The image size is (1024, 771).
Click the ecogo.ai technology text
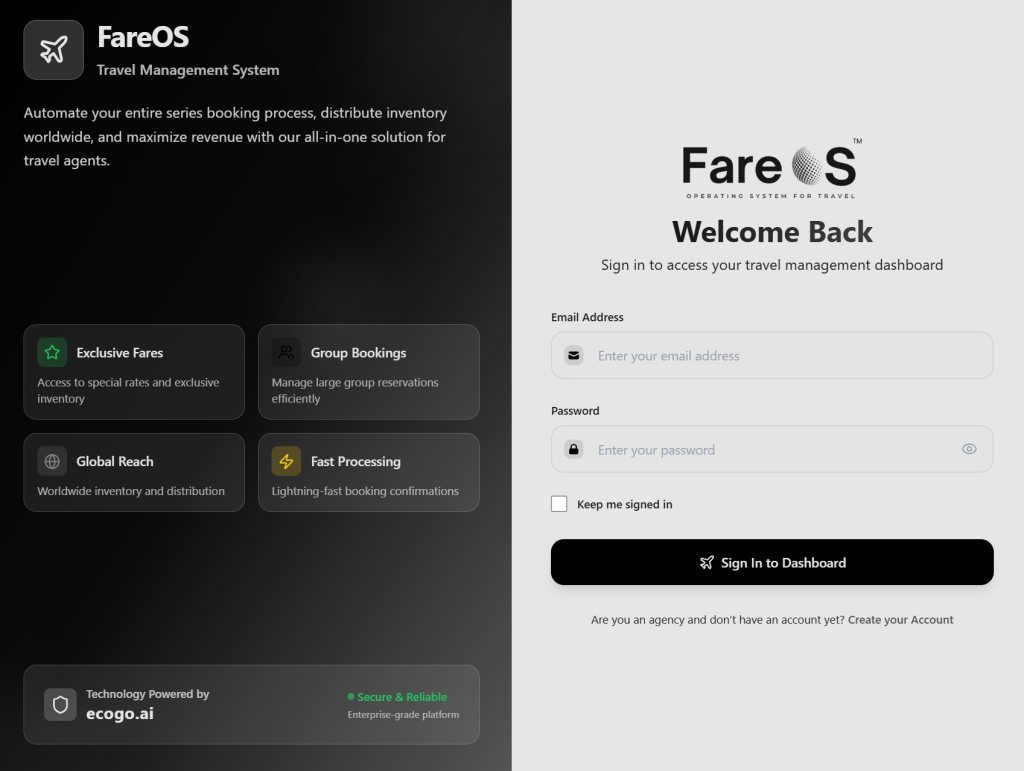point(119,714)
